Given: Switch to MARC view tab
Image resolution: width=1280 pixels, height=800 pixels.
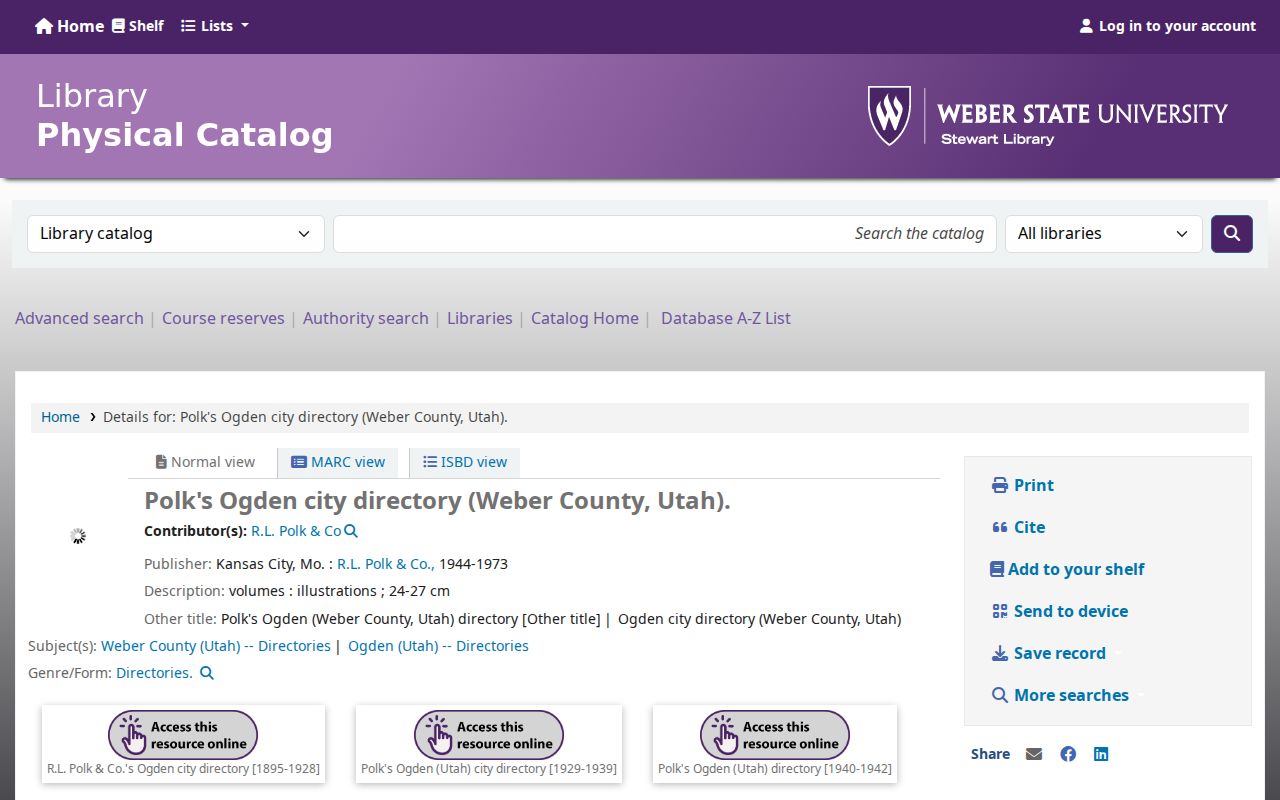Looking at the screenshot, I should (x=338, y=462).
